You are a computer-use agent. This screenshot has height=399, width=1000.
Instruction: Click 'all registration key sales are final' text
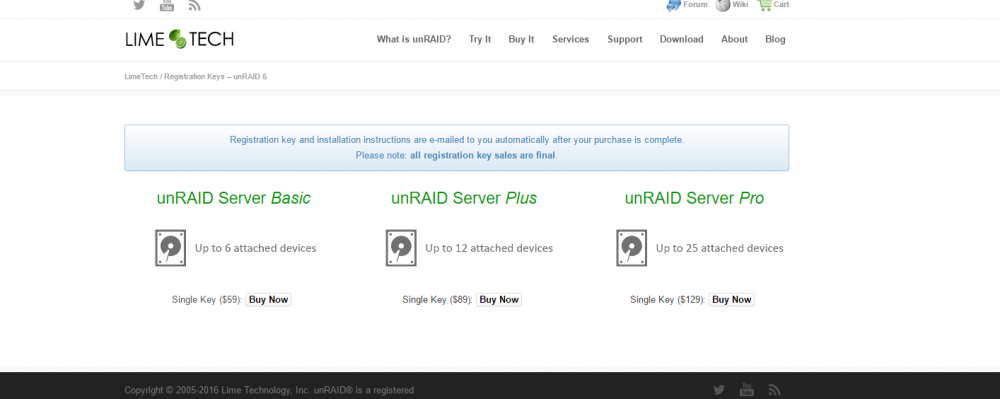point(482,156)
